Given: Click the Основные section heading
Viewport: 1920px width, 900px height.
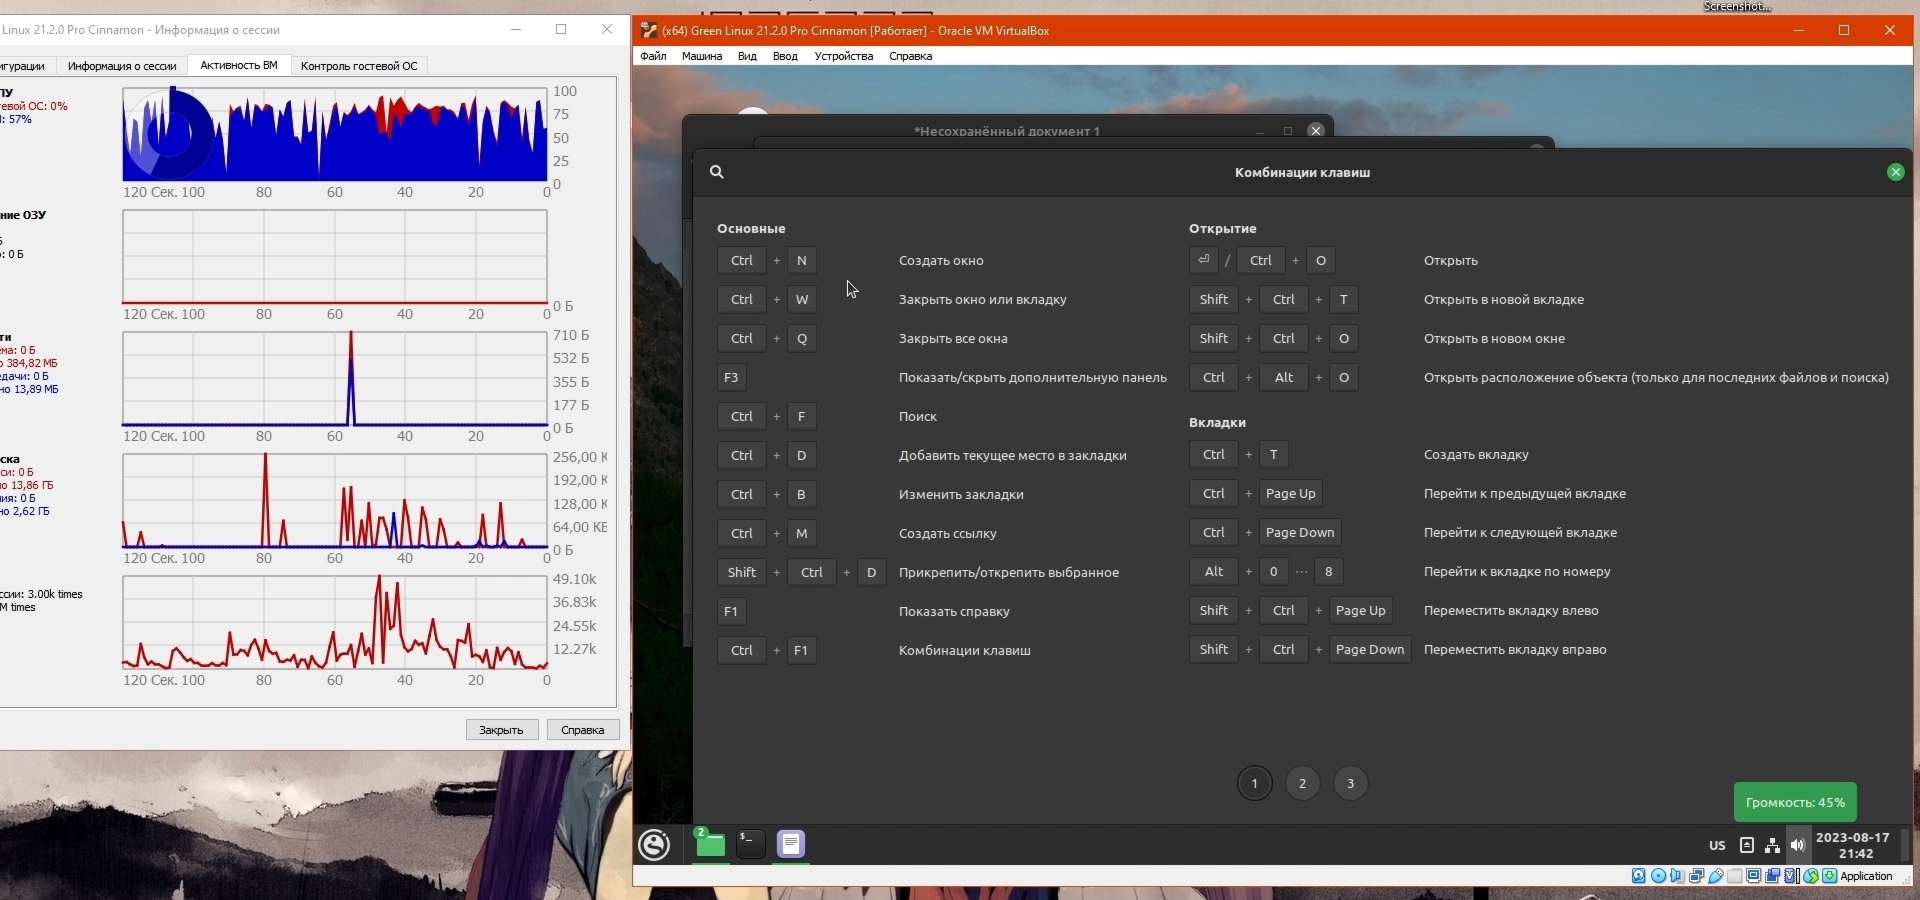Looking at the screenshot, I should (x=751, y=229).
